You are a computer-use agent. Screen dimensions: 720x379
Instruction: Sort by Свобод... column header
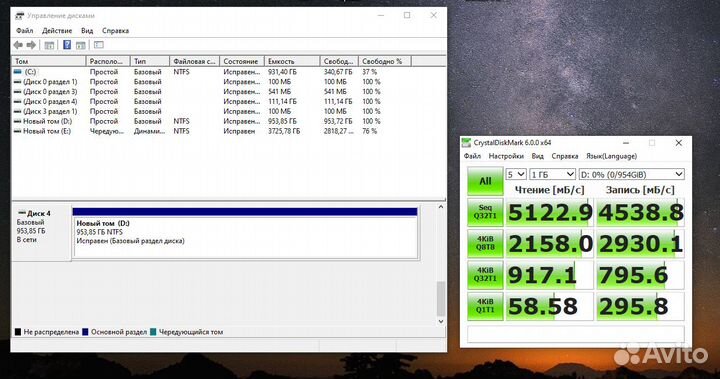pos(339,61)
